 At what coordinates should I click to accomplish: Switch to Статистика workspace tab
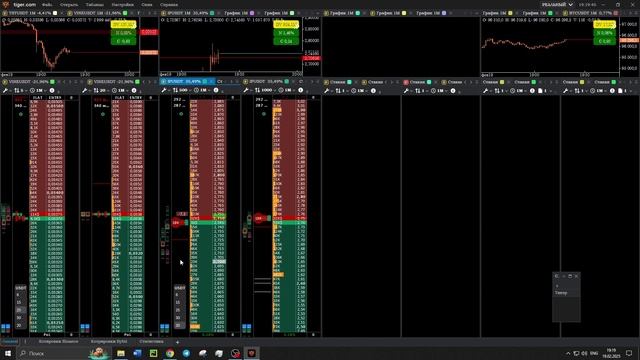151,342
